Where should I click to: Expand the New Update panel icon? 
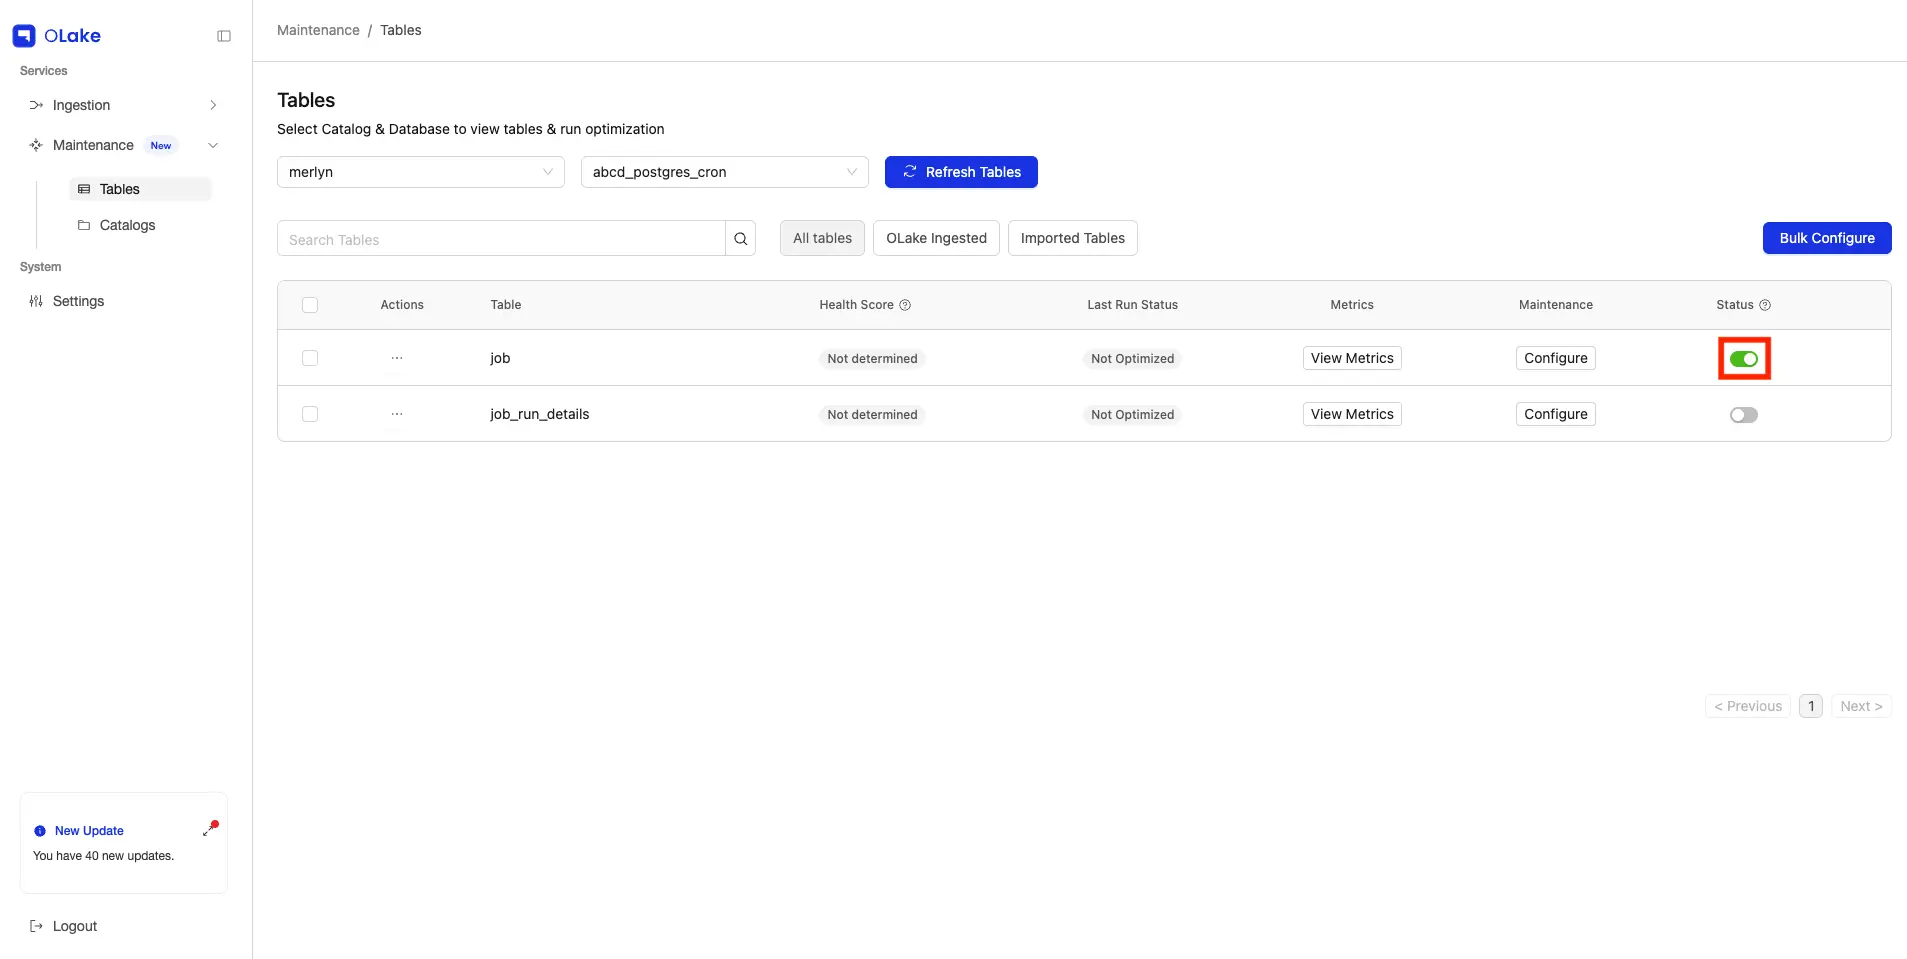pyautogui.click(x=210, y=829)
